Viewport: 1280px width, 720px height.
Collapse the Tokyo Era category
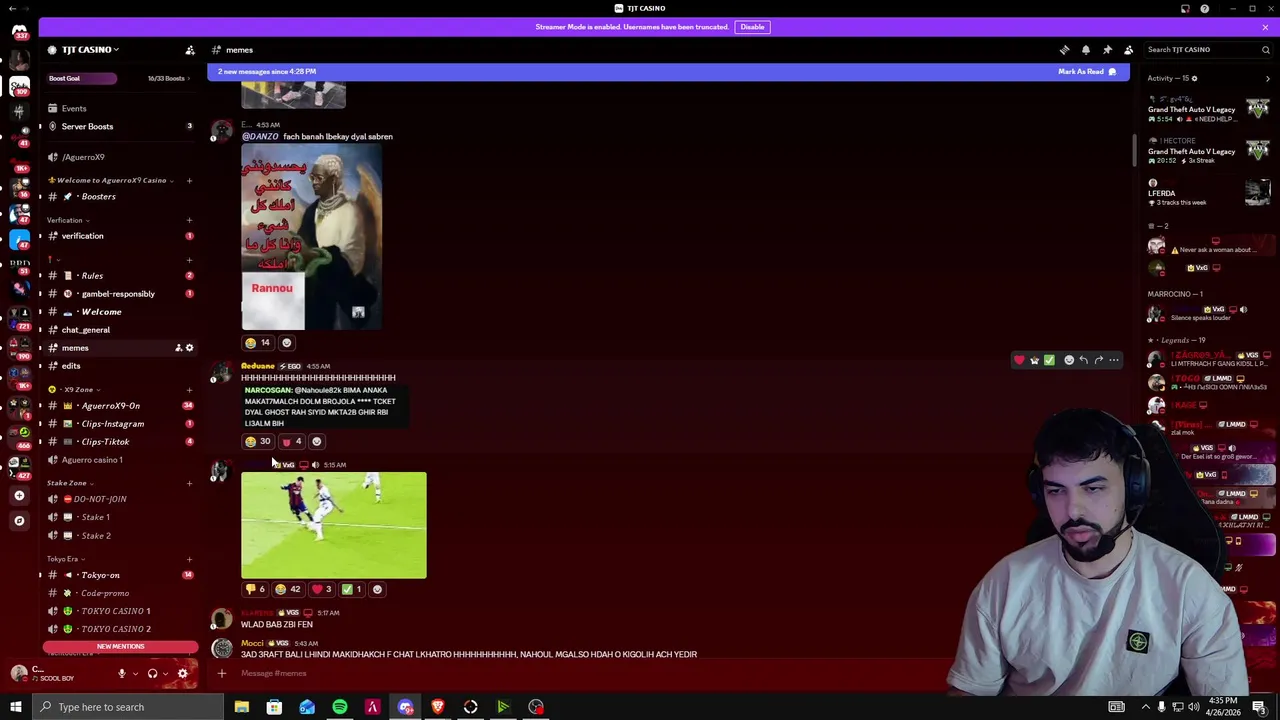pyautogui.click(x=66, y=559)
